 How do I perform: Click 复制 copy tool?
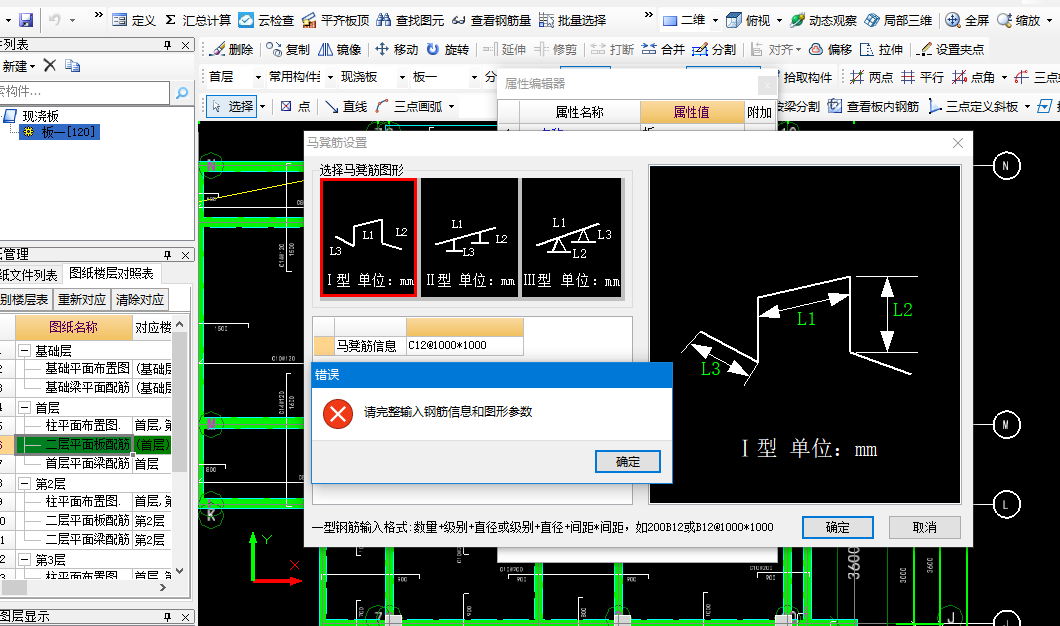[x=288, y=49]
